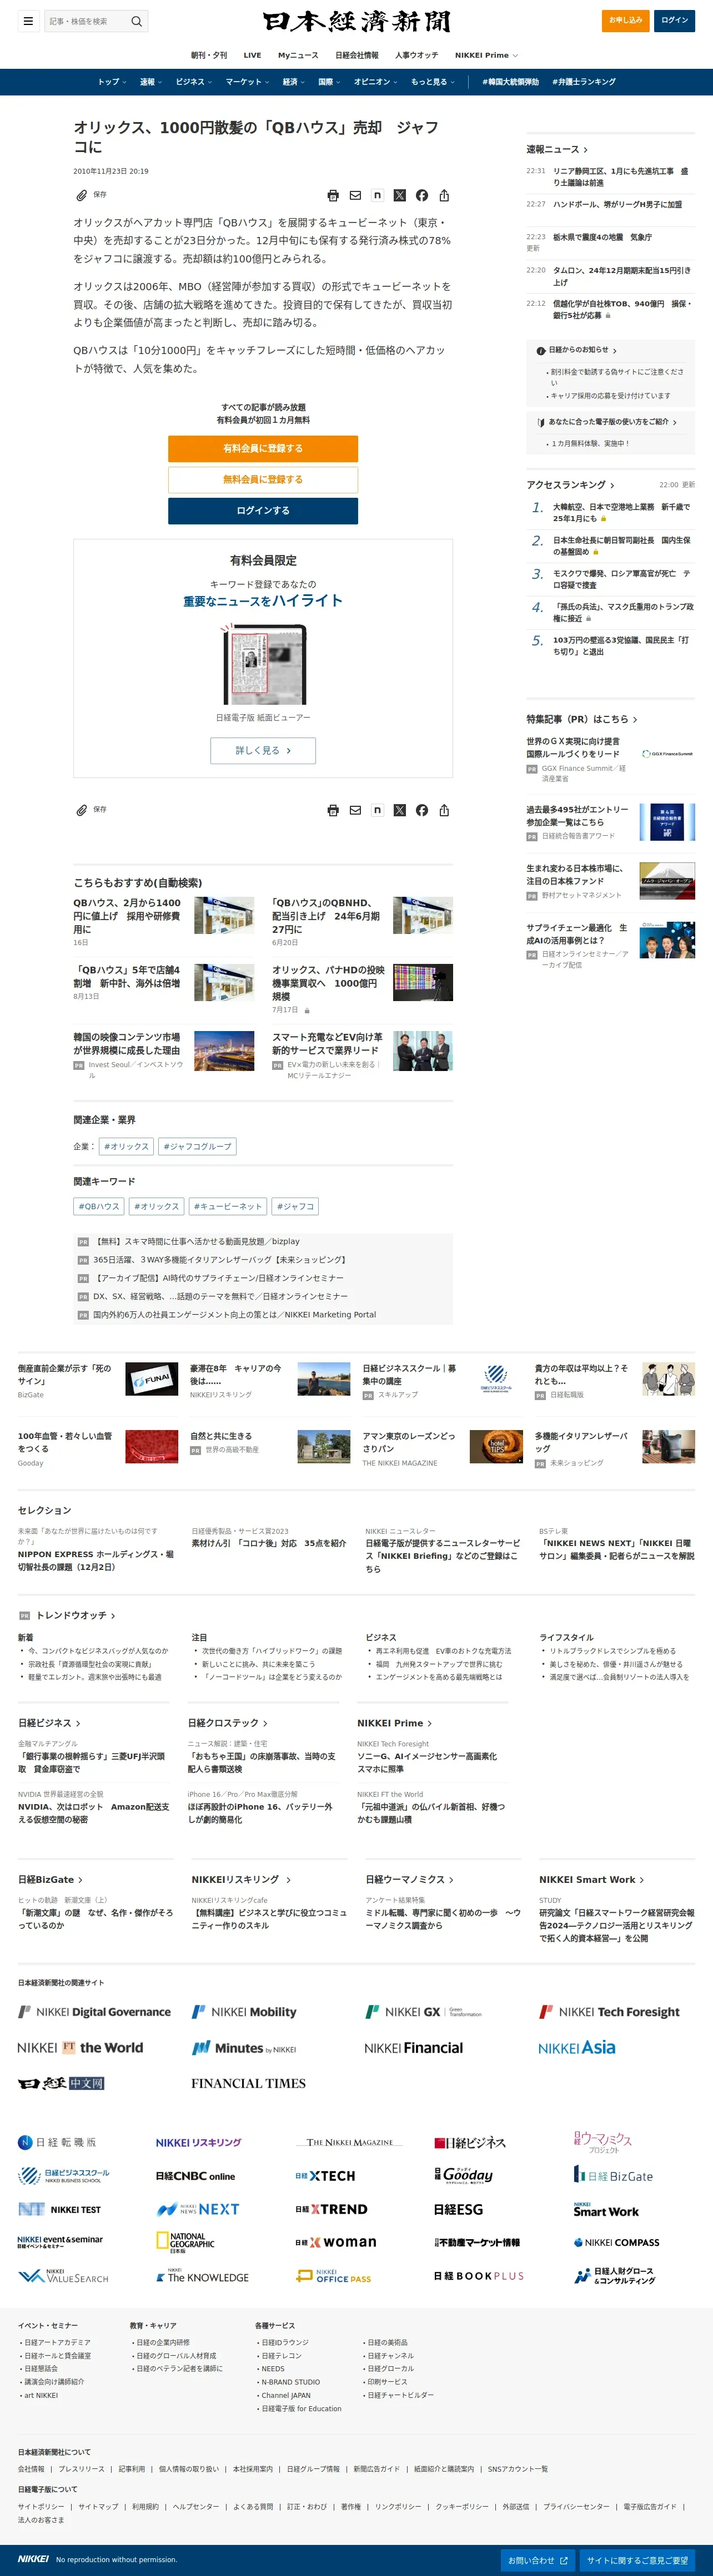Click the #QBハウス keyword tag
This screenshot has height=2576, width=713.
click(x=99, y=1206)
